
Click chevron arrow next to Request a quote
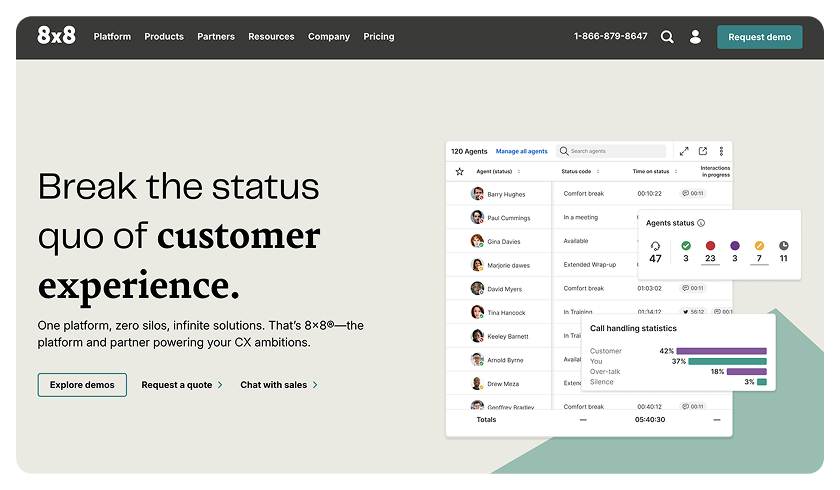pos(220,385)
